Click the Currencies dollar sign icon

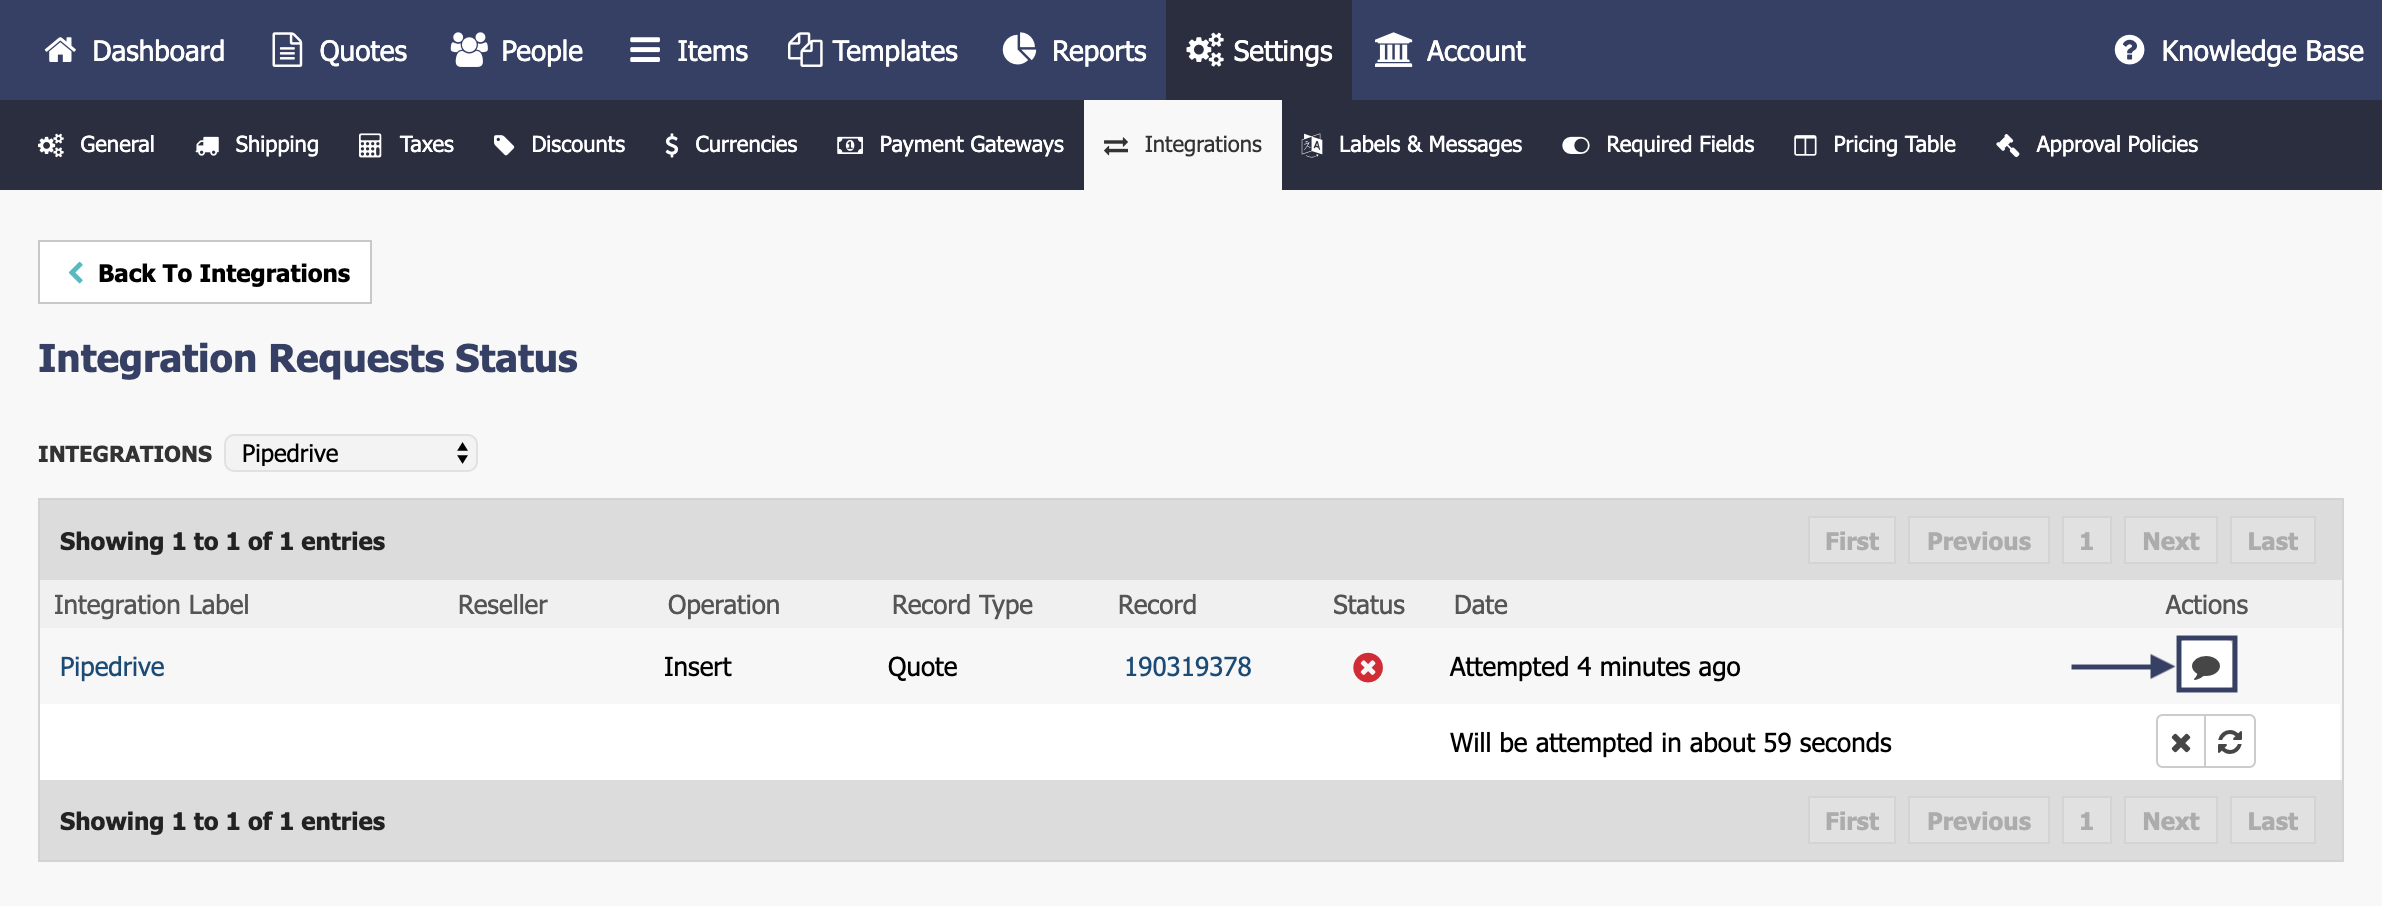(x=671, y=145)
